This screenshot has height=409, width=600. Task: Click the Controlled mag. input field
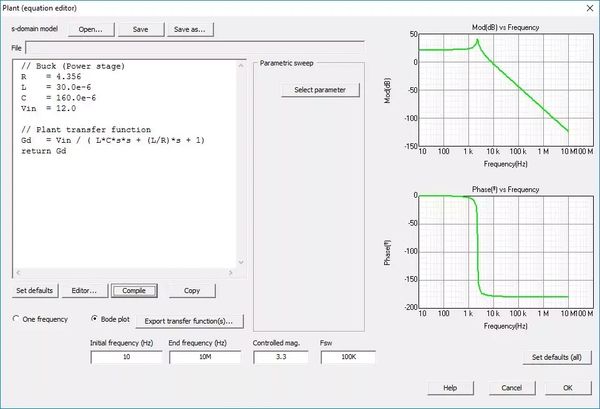tap(283, 358)
